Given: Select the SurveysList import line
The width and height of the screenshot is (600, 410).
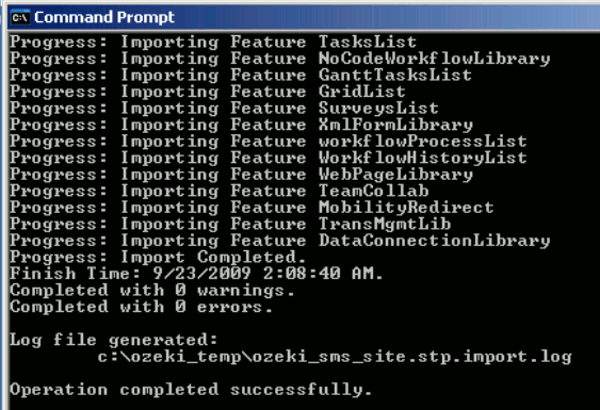Looking at the screenshot, I should 224,108.
